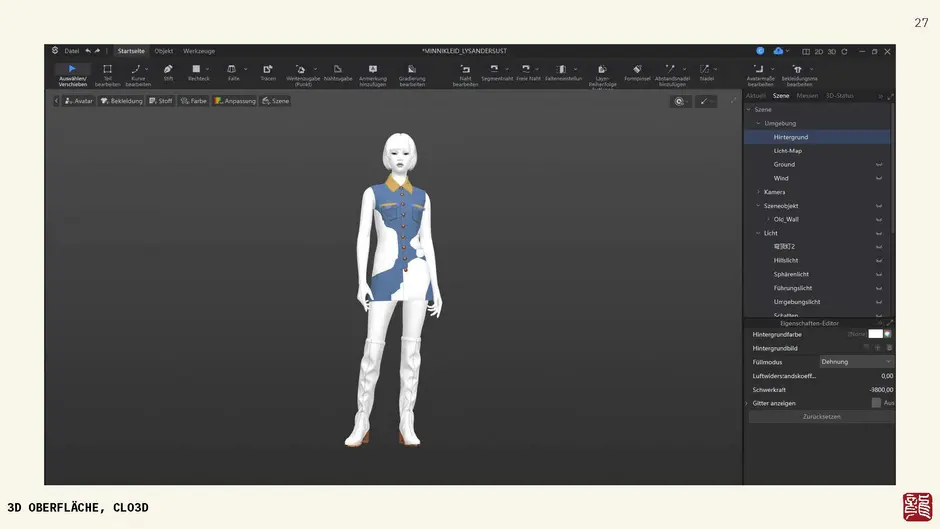The height and width of the screenshot is (529, 940).
Task: Activate the Stift pen tool
Action: pyautogui.click(x=168, y=72)
